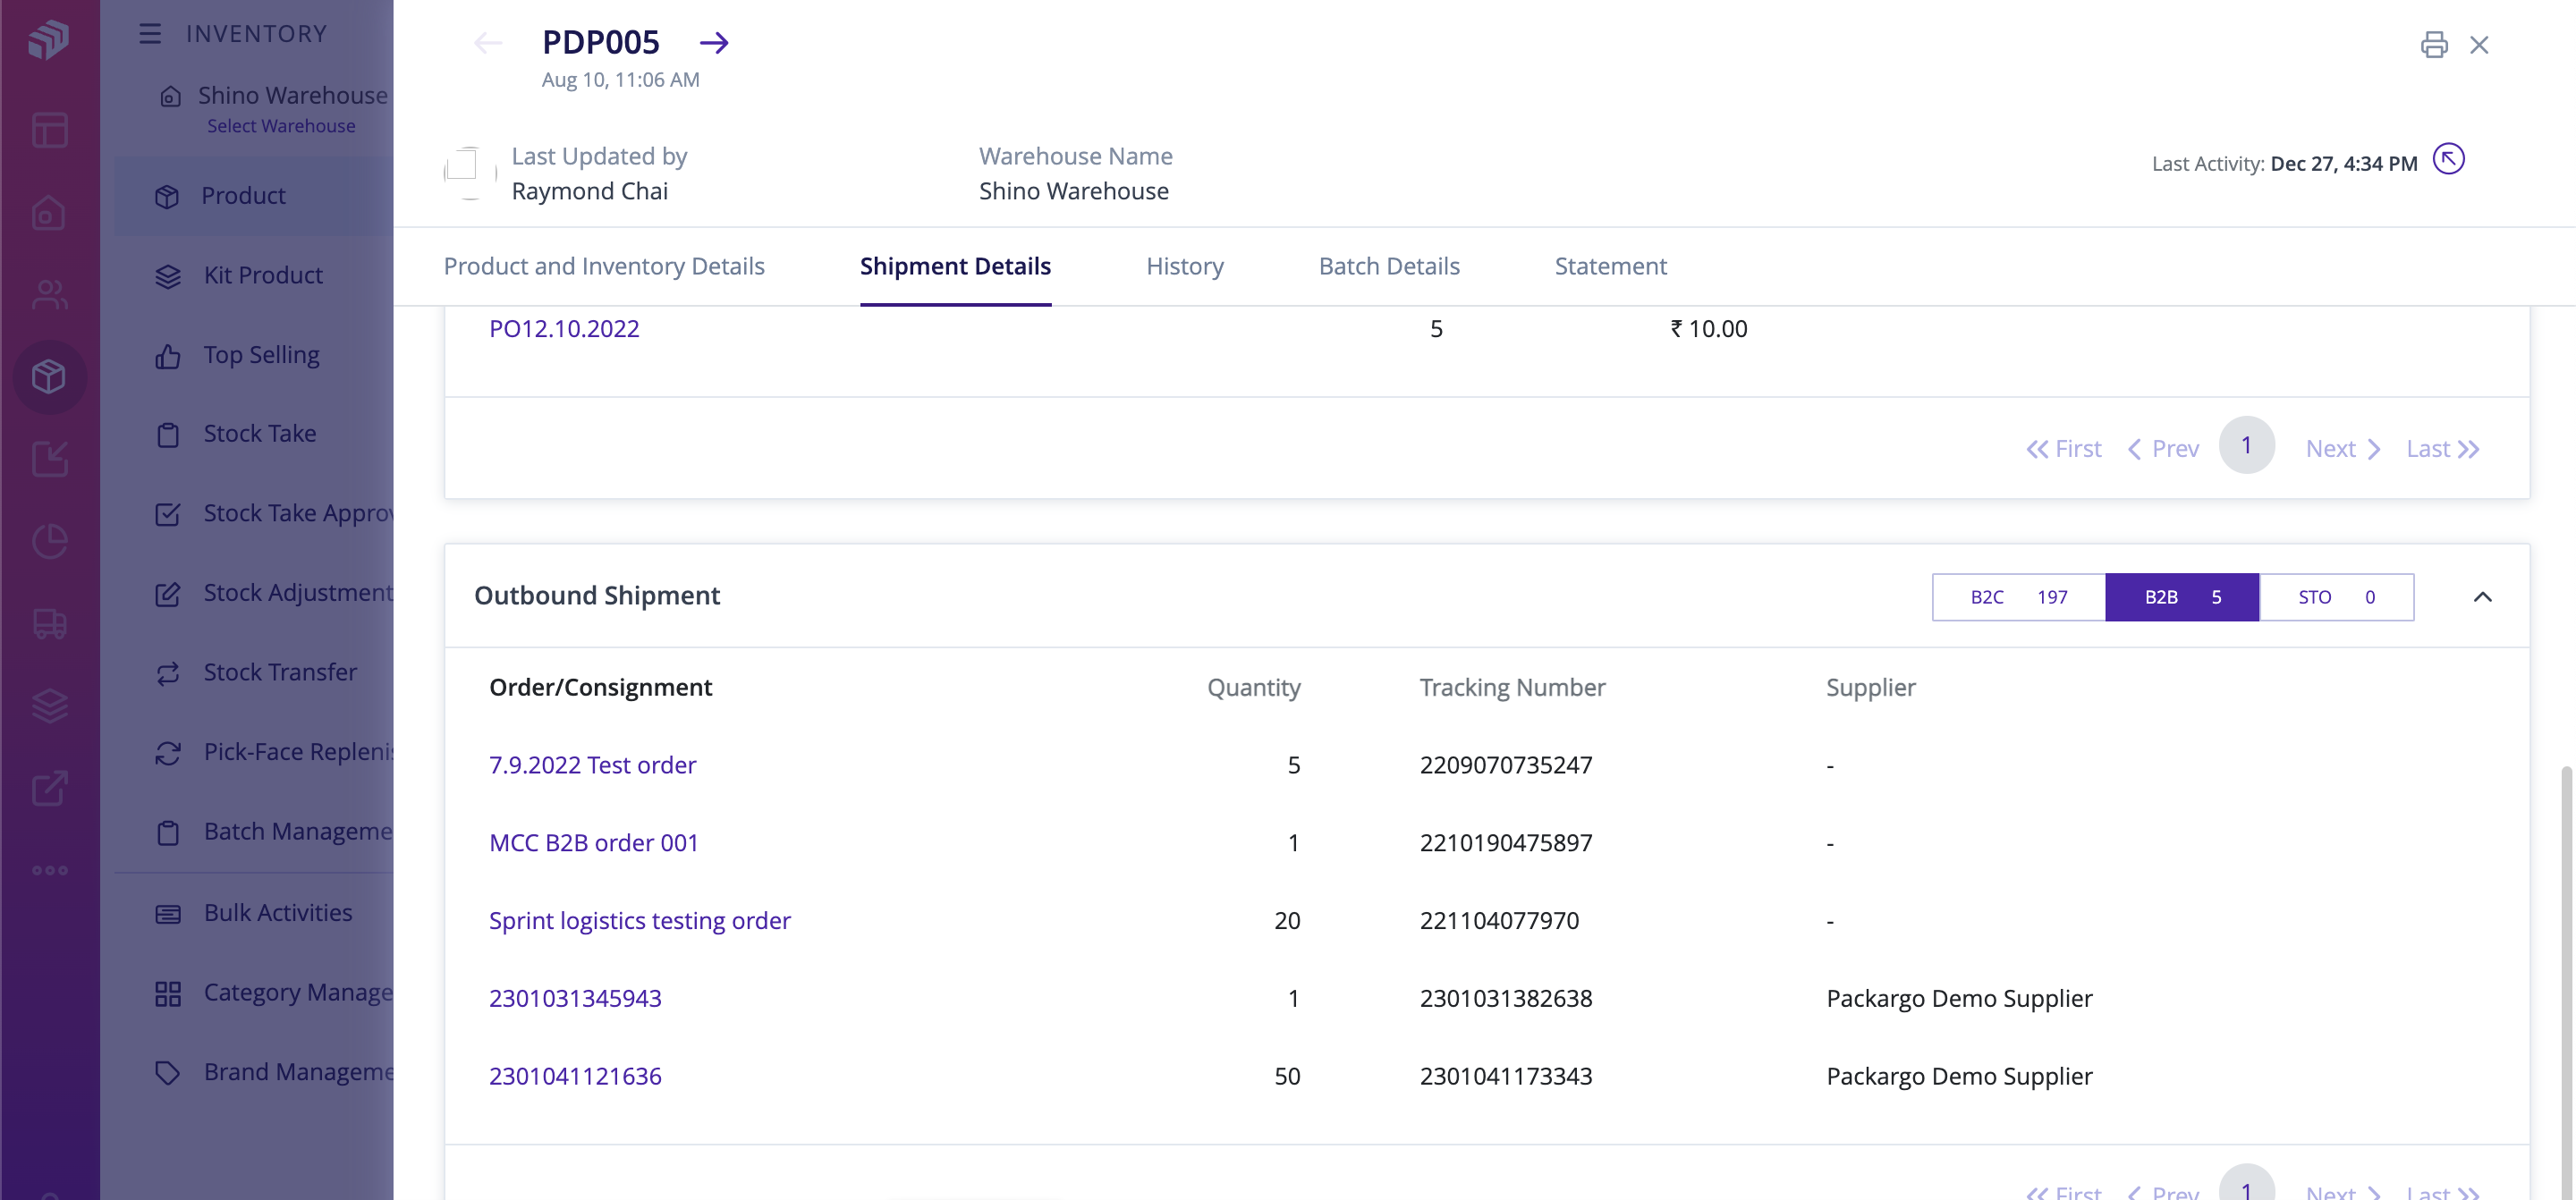Click the app logo in left rail
2576x1200 pixels.
click(49, 40)
